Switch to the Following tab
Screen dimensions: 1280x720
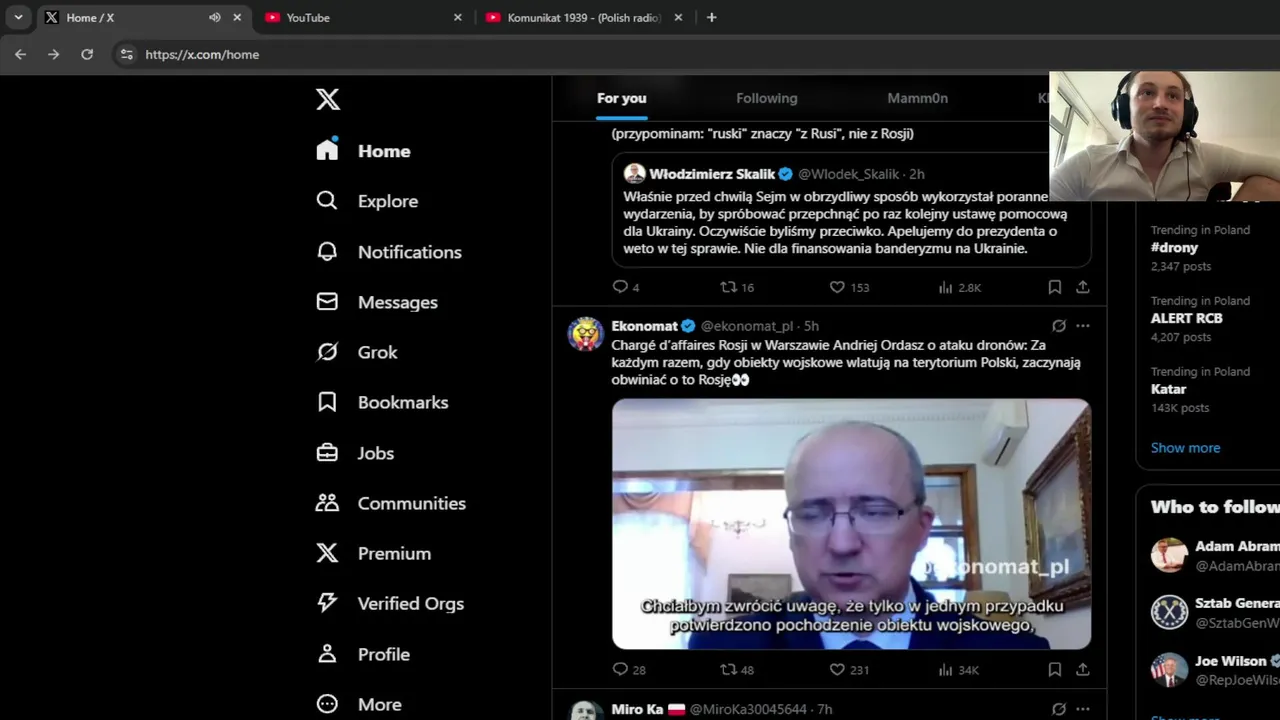[x=767, y=98]
